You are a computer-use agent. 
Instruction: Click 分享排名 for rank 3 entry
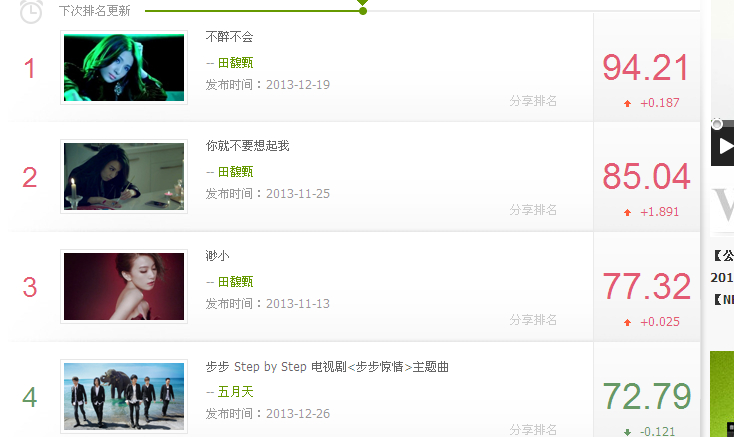tap(533, 320)
